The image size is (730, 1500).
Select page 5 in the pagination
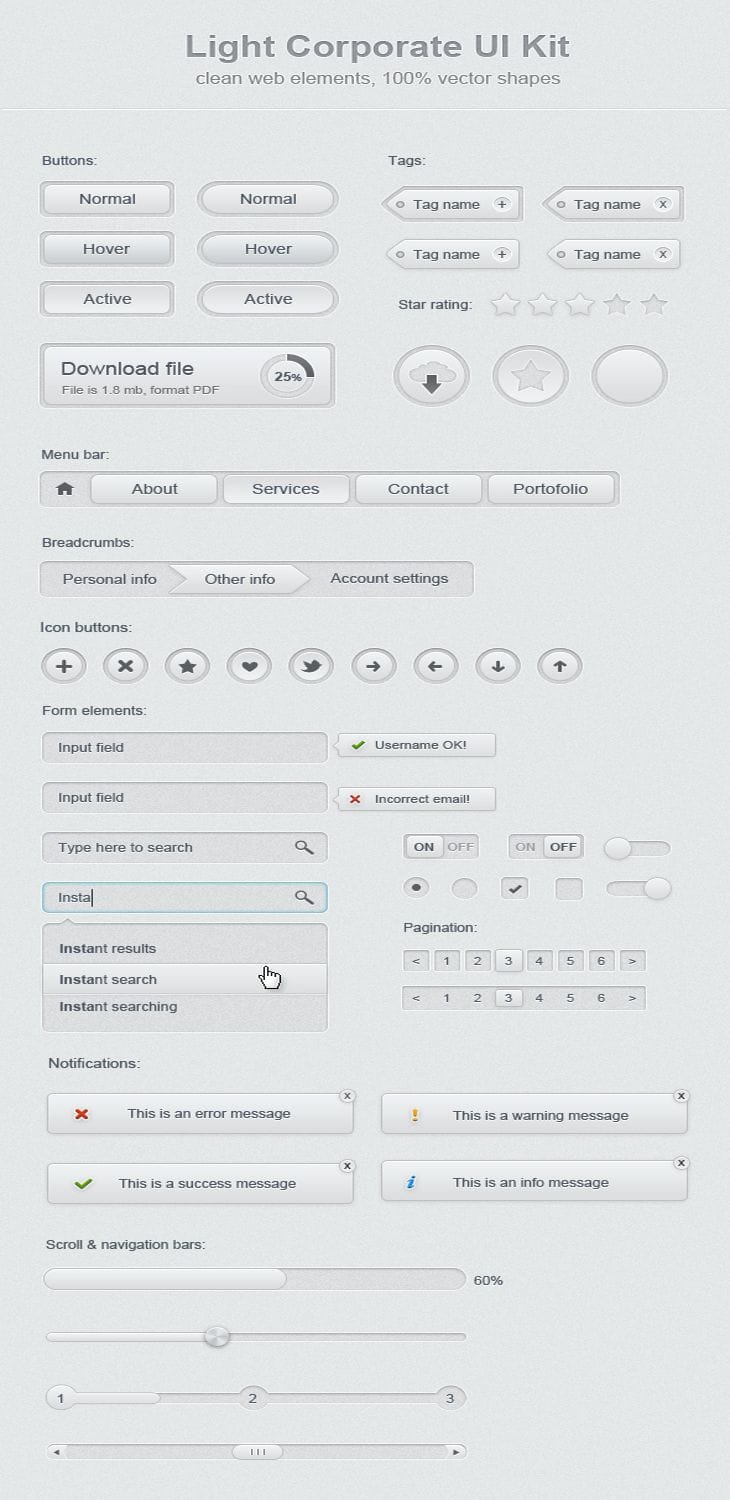point(570,960)
